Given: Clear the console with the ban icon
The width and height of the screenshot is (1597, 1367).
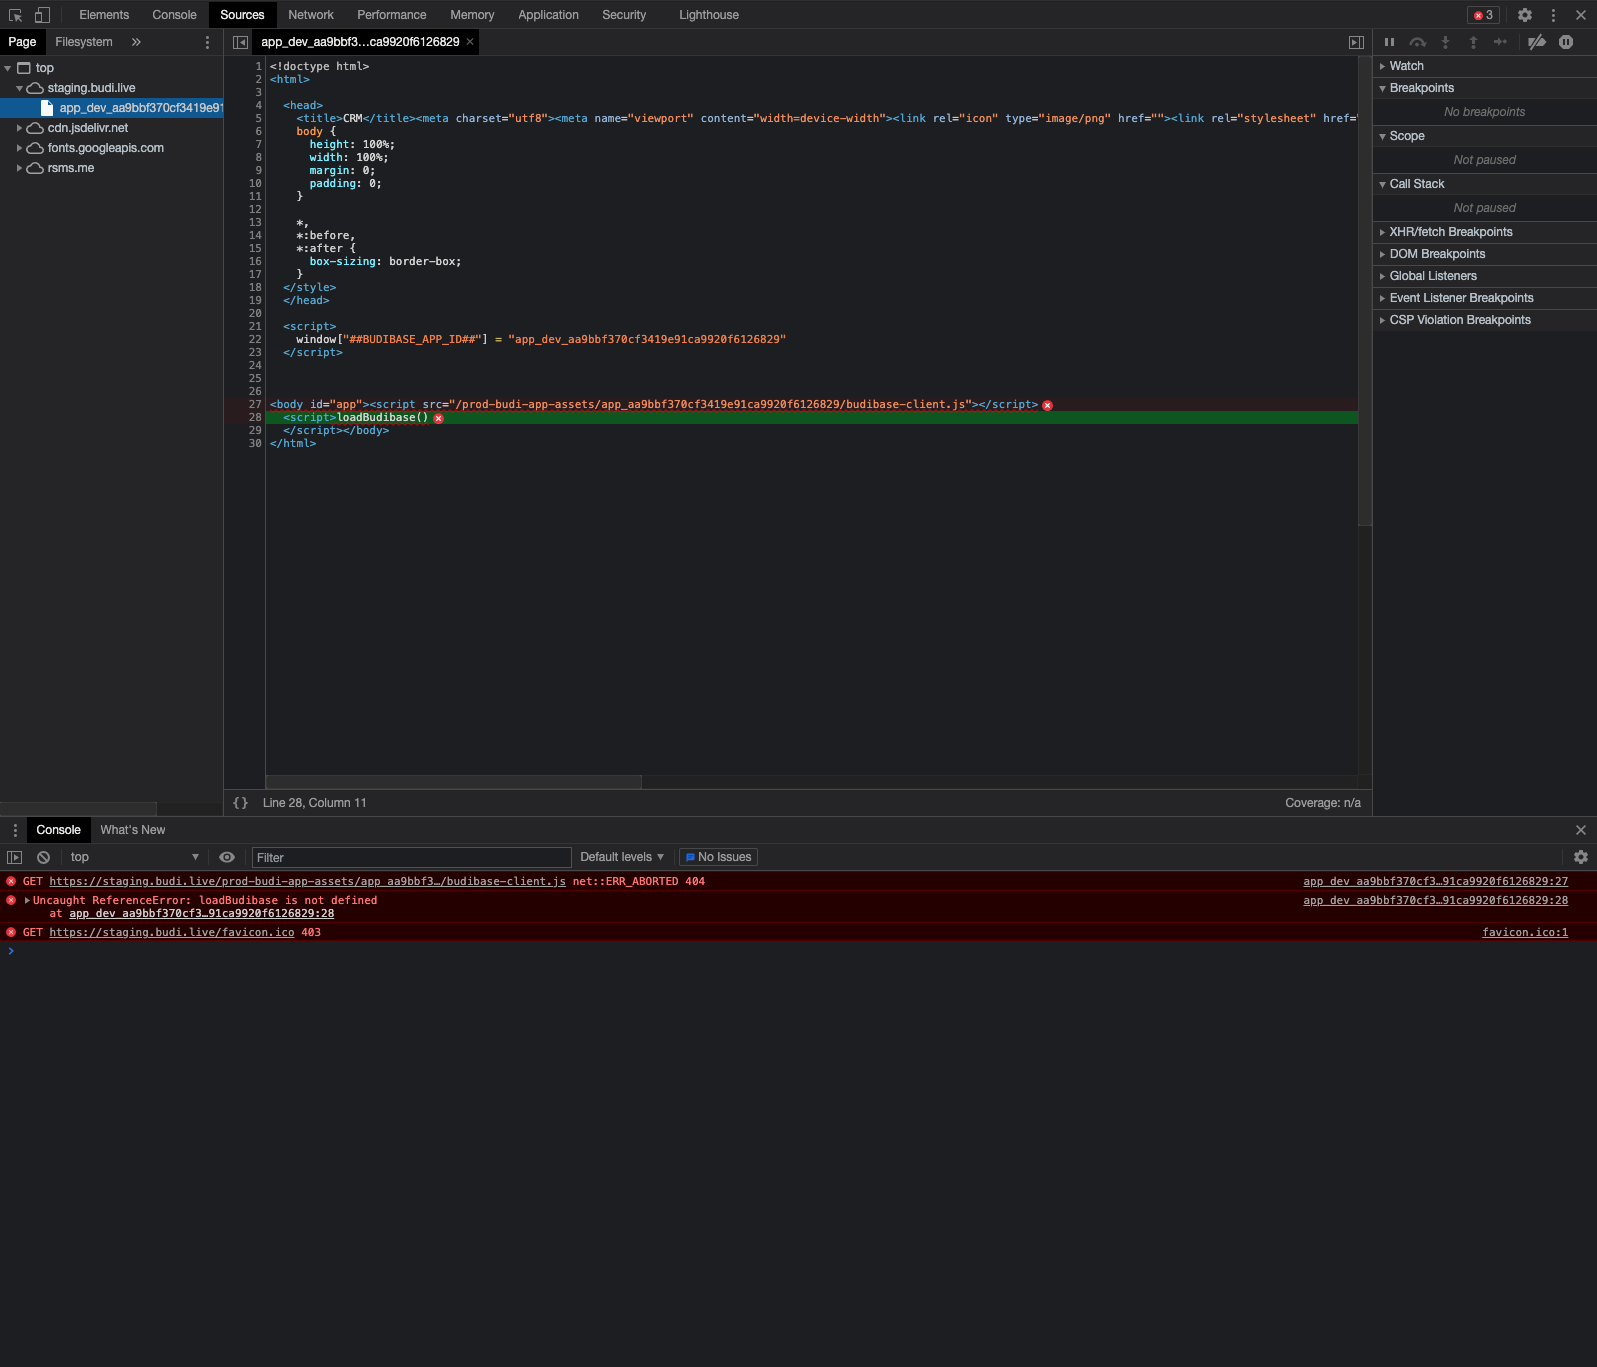Looking at the screenshot, I should pos(44,857).
